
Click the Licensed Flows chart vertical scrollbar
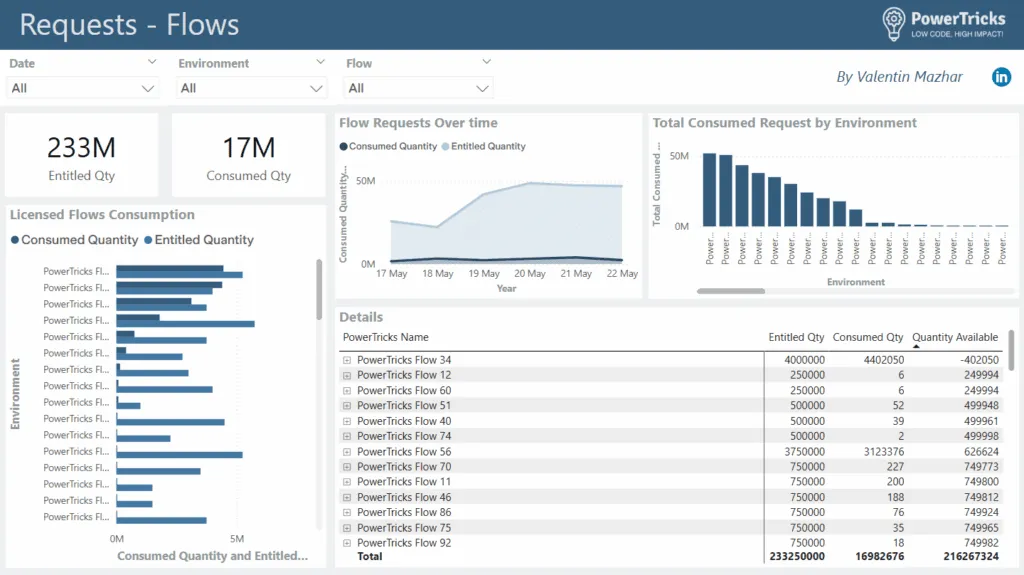tap(319, 289)
